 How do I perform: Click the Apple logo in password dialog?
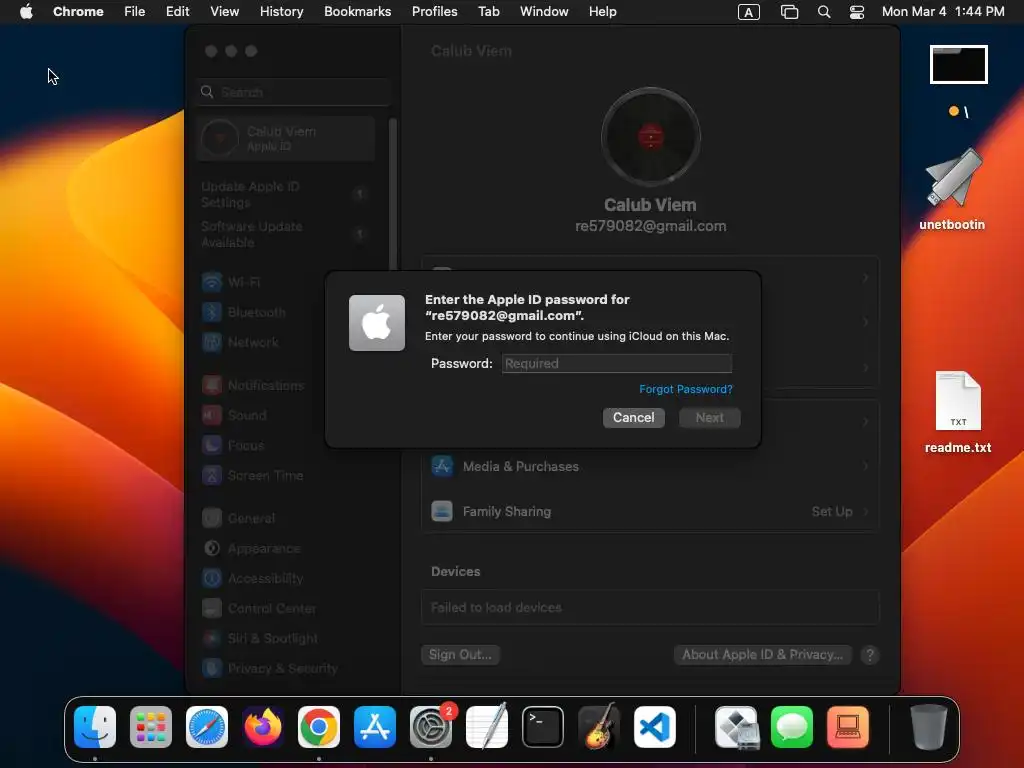coord(377,323)
